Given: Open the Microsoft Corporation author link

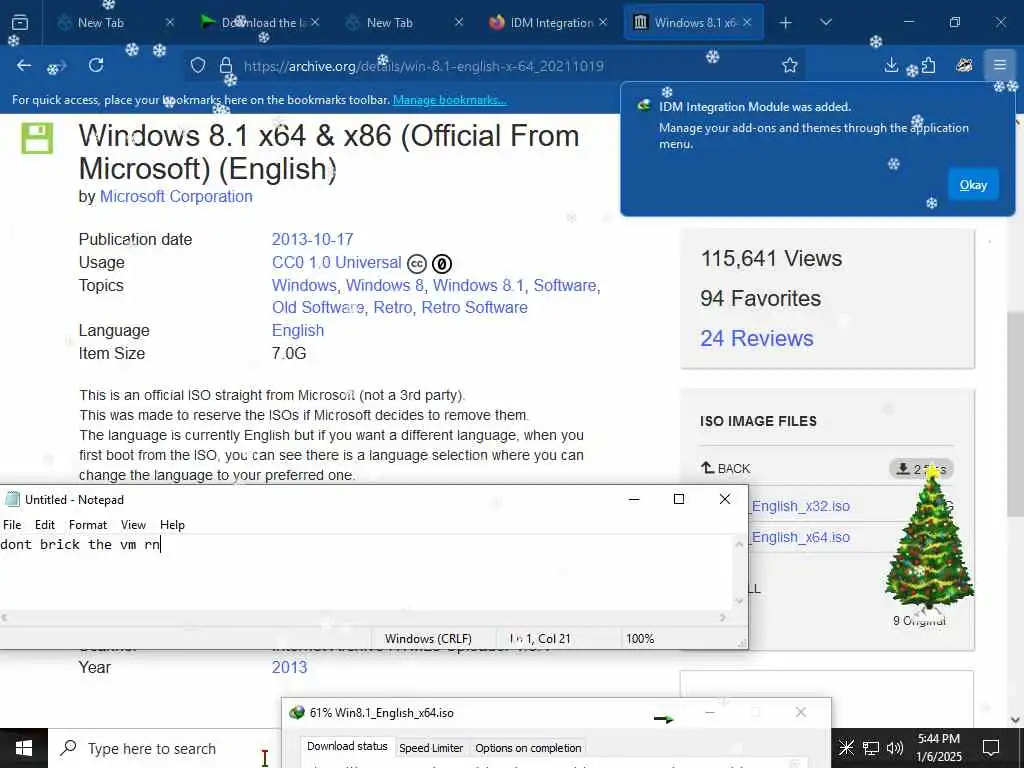Looking at the screenshot, I should (176, 197).
